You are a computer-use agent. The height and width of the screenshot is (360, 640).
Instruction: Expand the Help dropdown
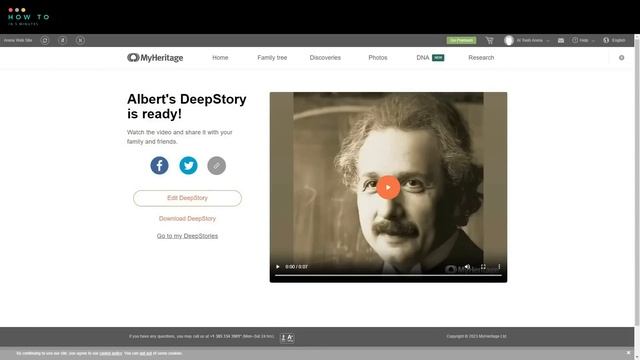coord(583,40)
